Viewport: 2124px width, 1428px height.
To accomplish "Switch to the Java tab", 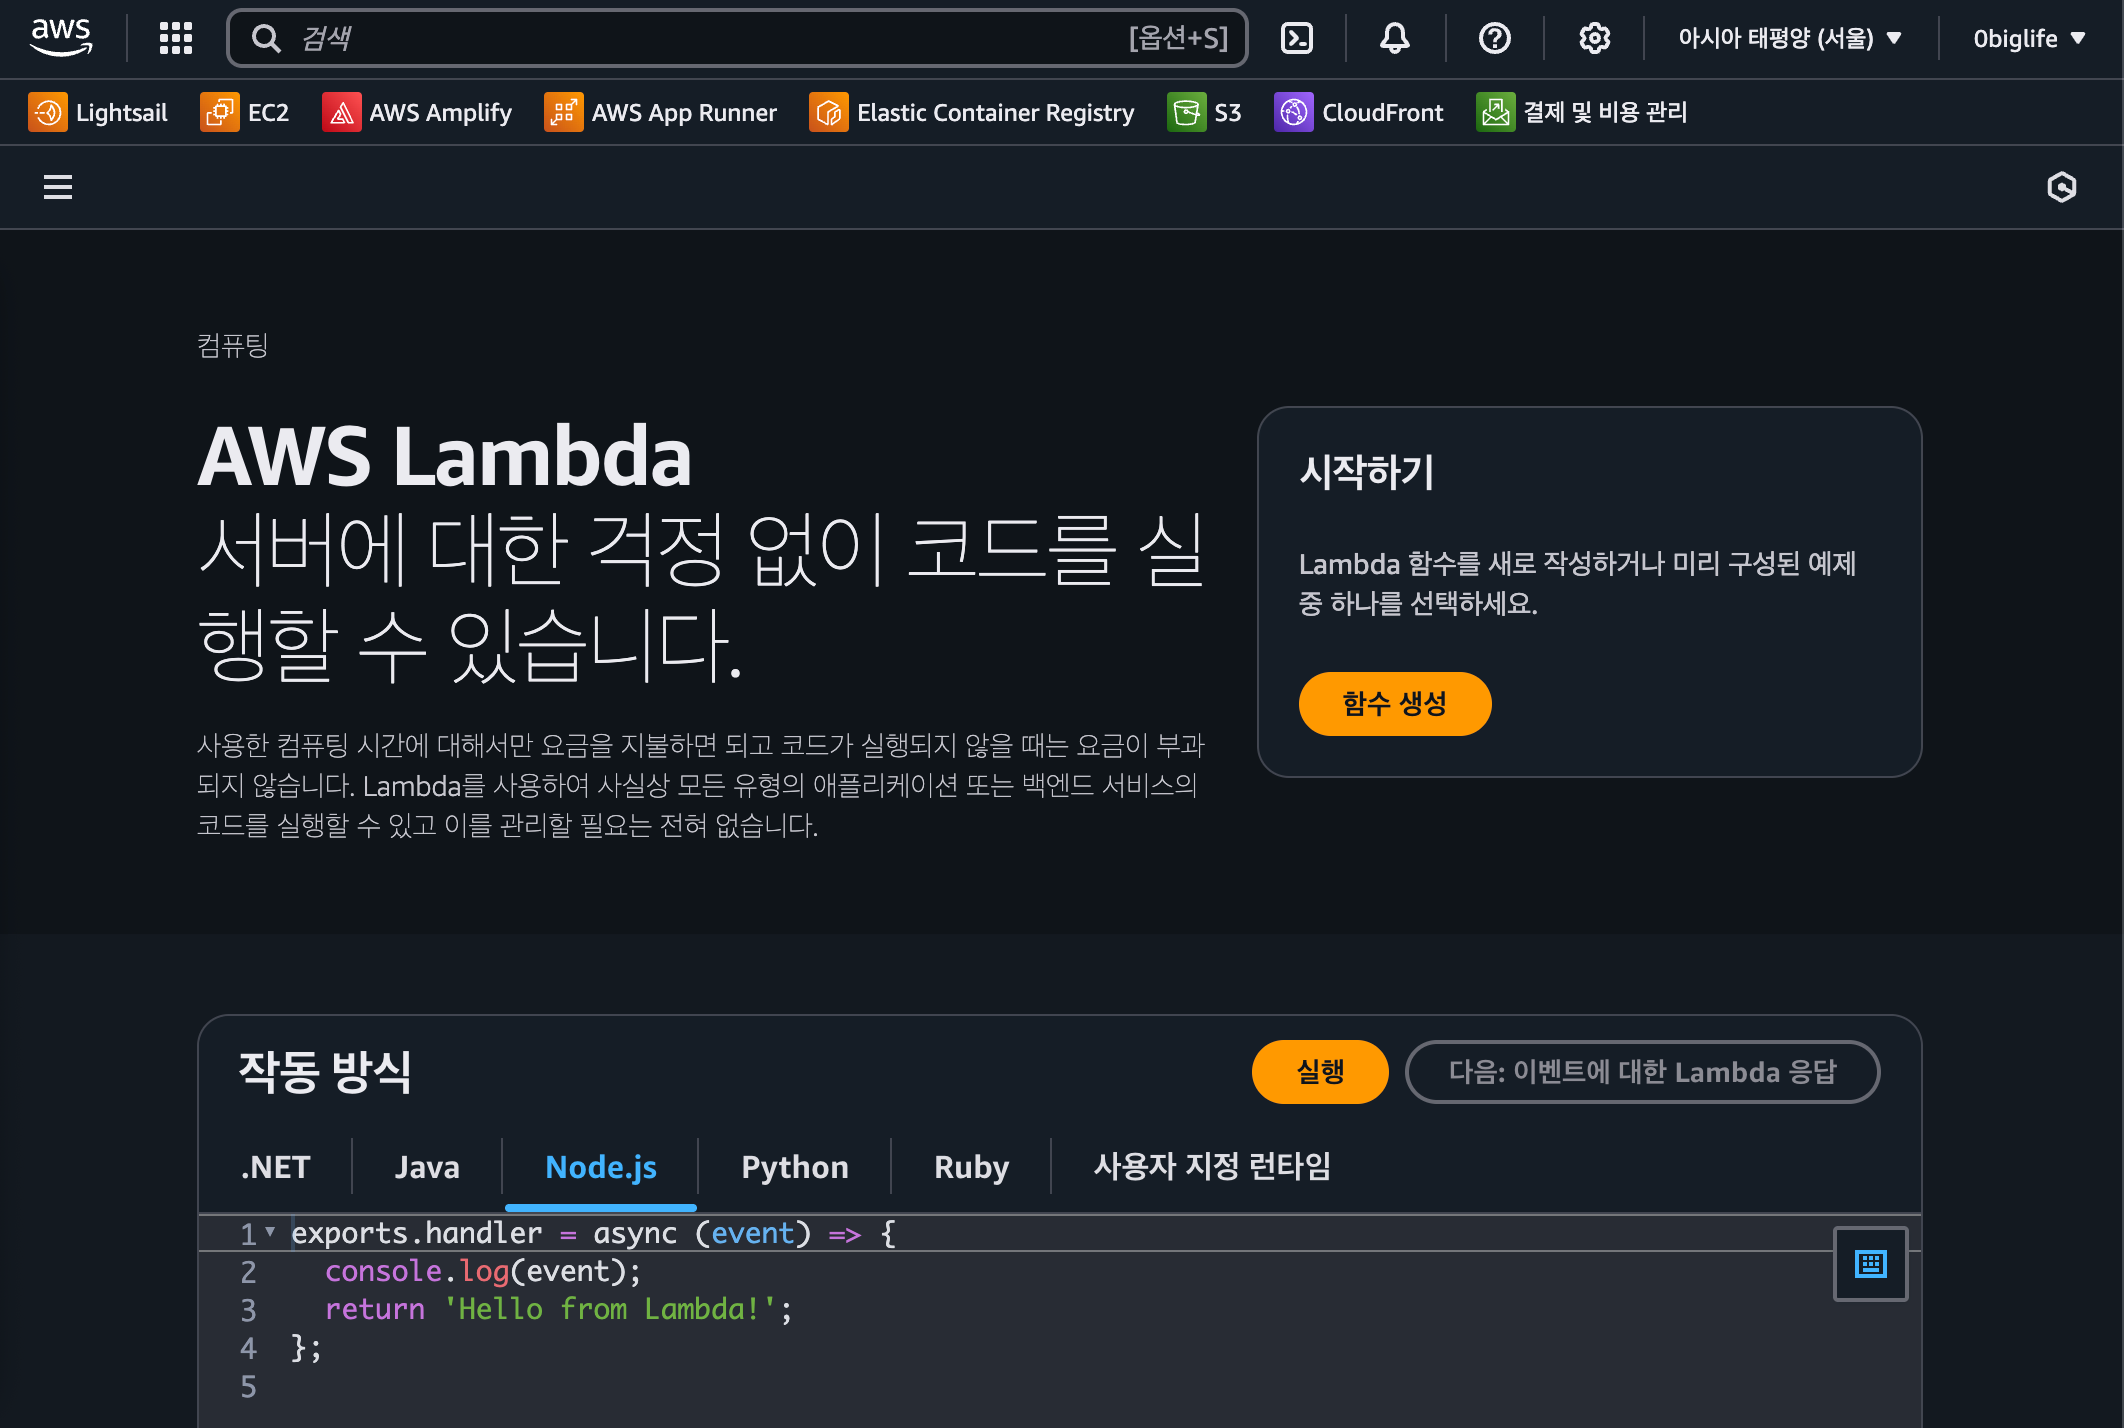I will click(x=427, y=1167).
